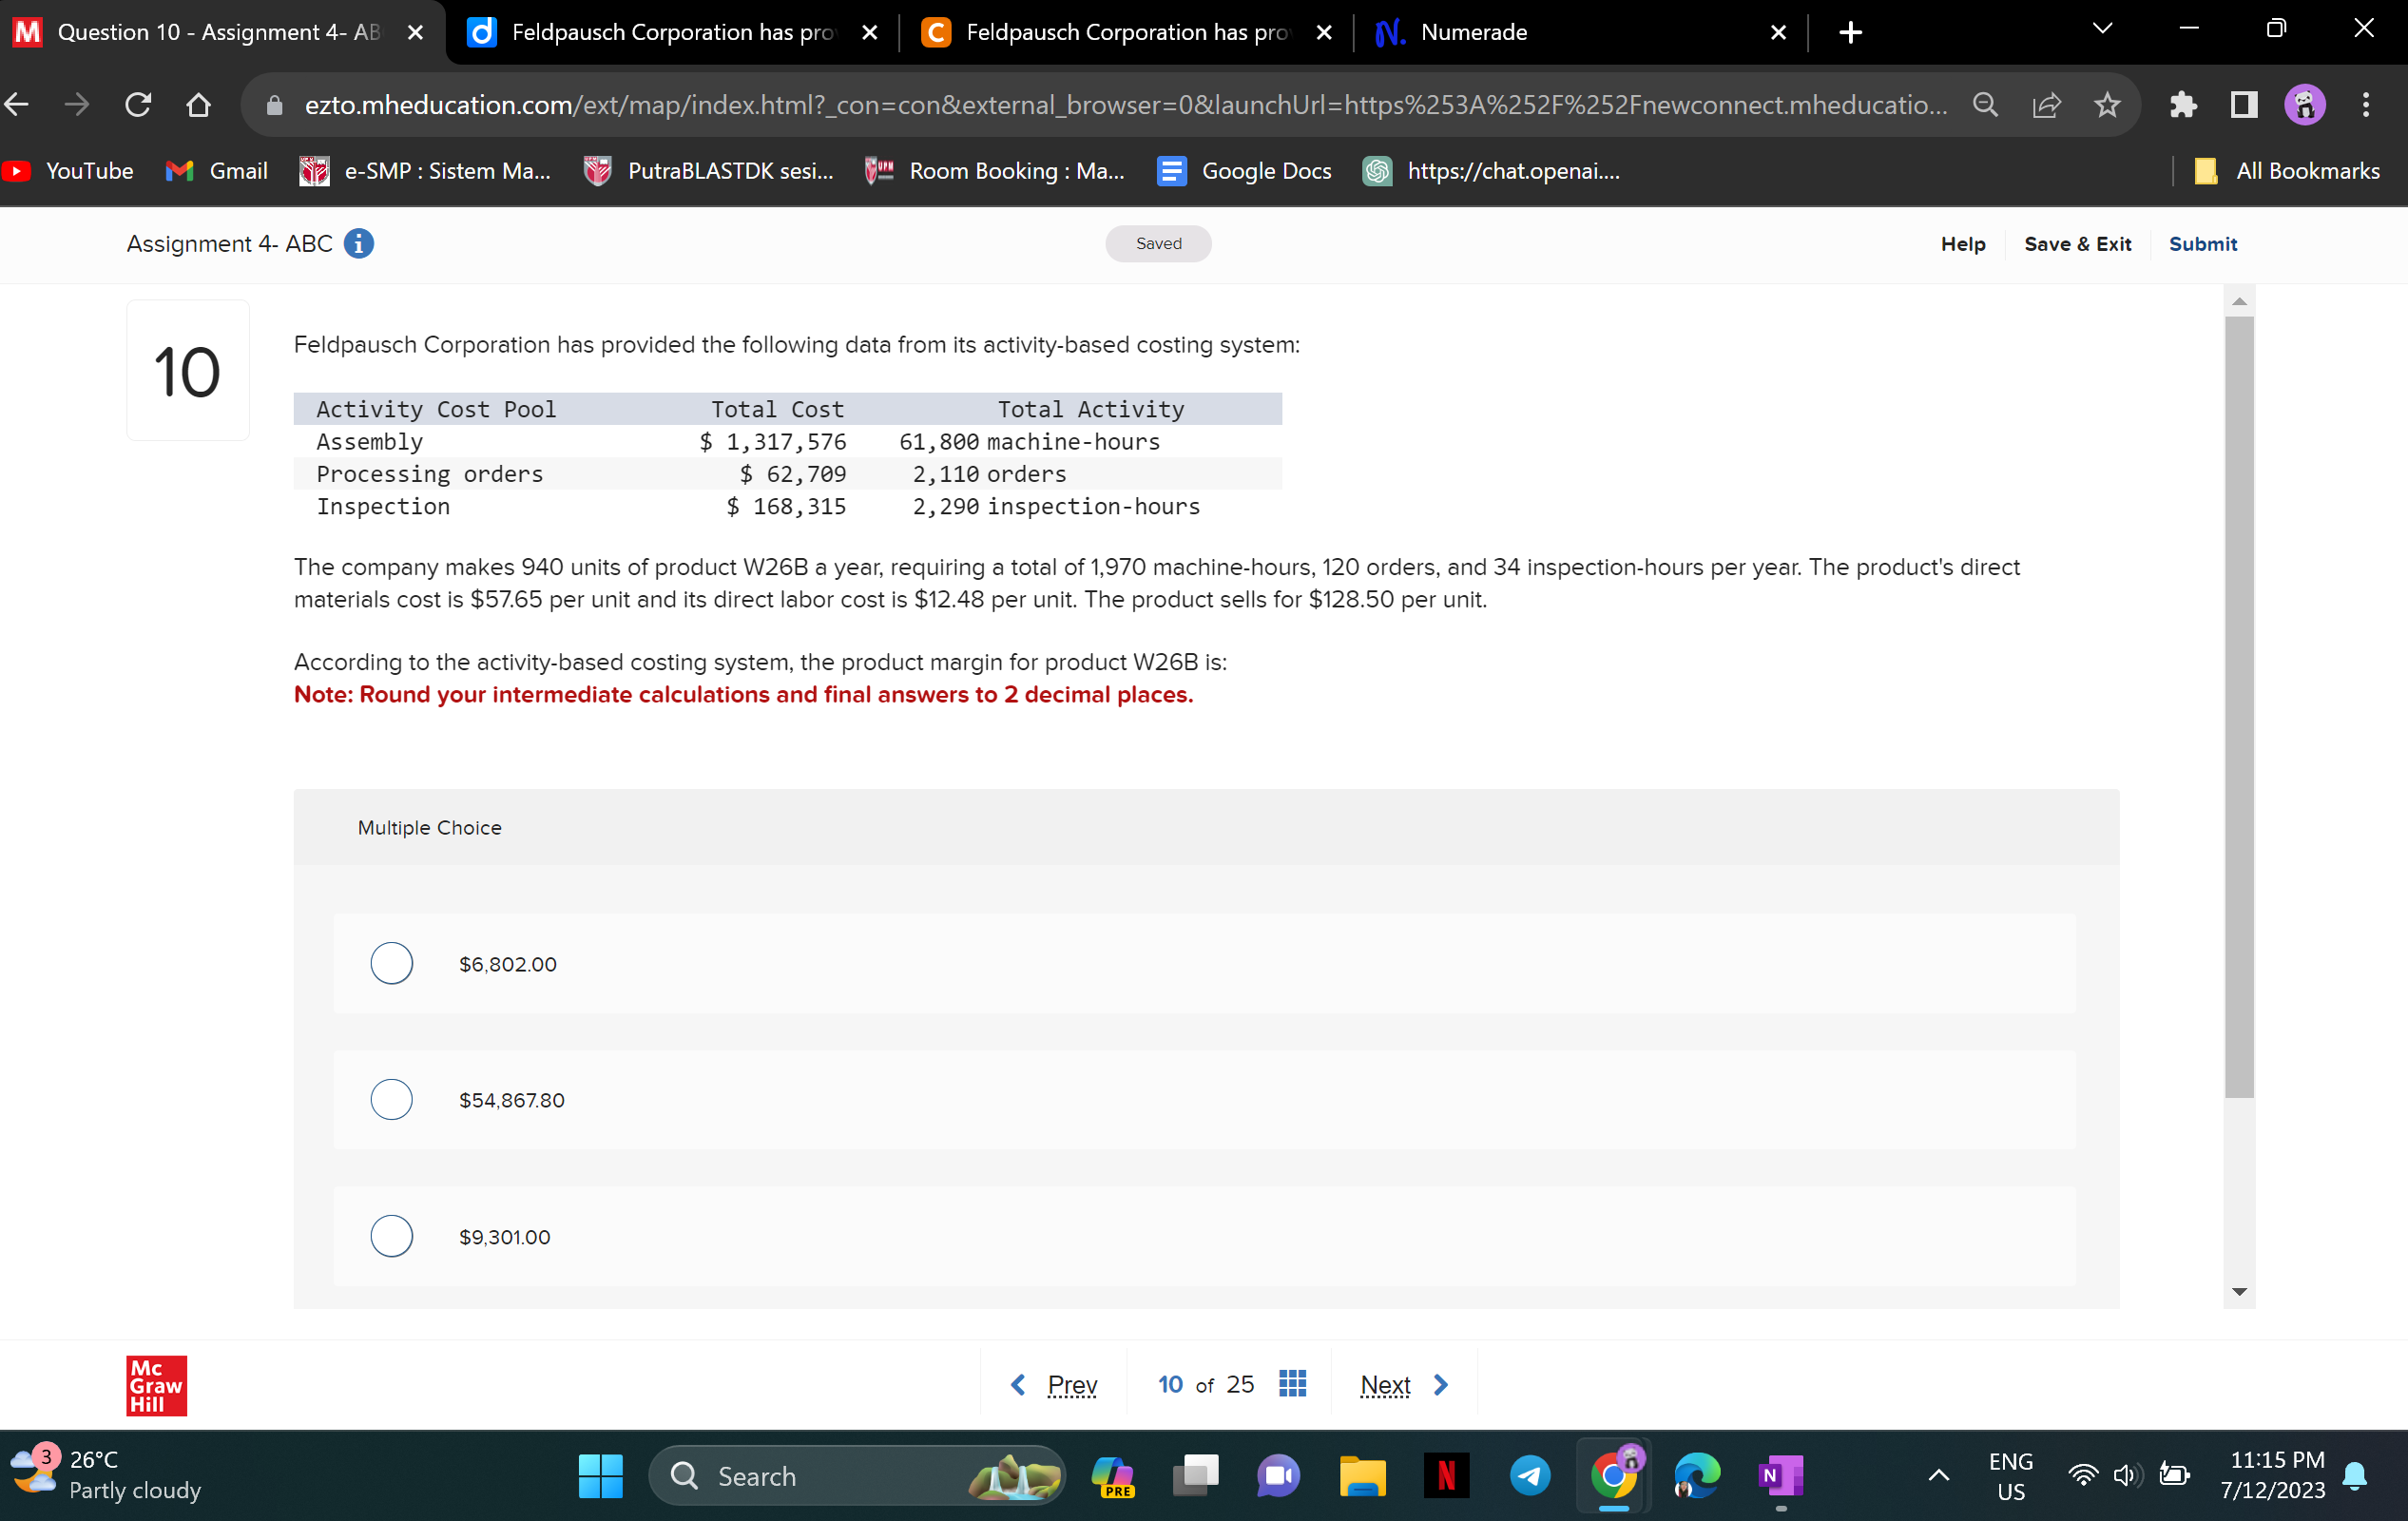Click the Submit button
The image size is (2408, 1521).
(2203, 243)
